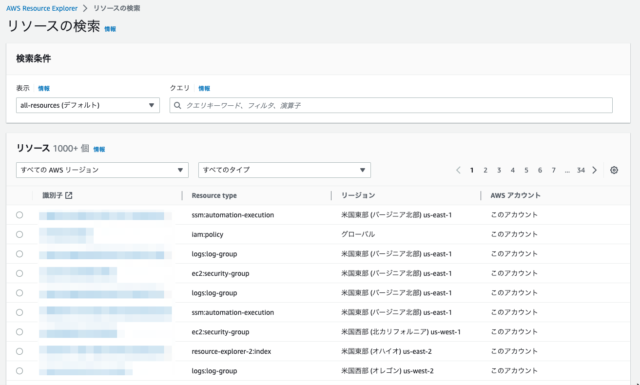Viewport: 640px width, 385px height.
Task: Click the 米国西部 (北カリフォルニア) us-west-1 cell
Action: coord(401,332)
